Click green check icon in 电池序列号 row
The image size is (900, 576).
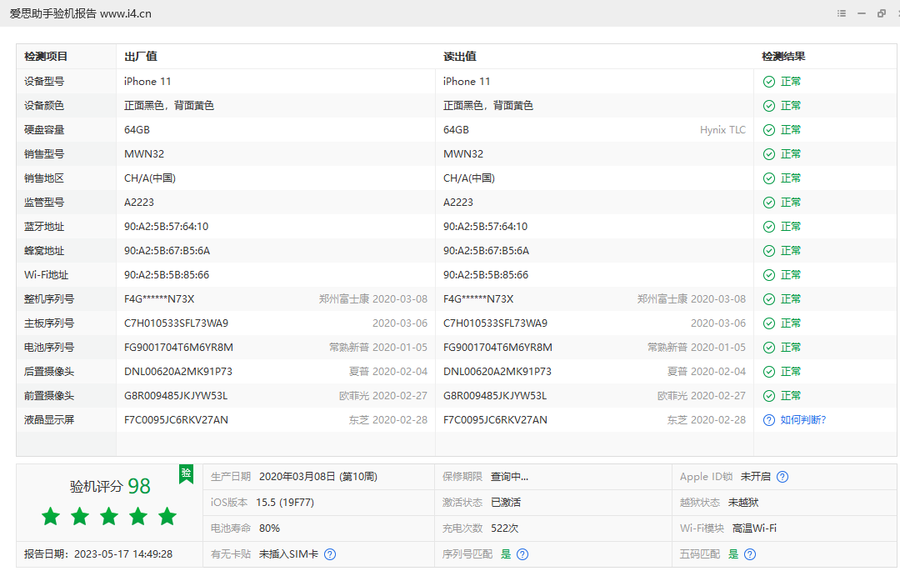tap(769, 348)
